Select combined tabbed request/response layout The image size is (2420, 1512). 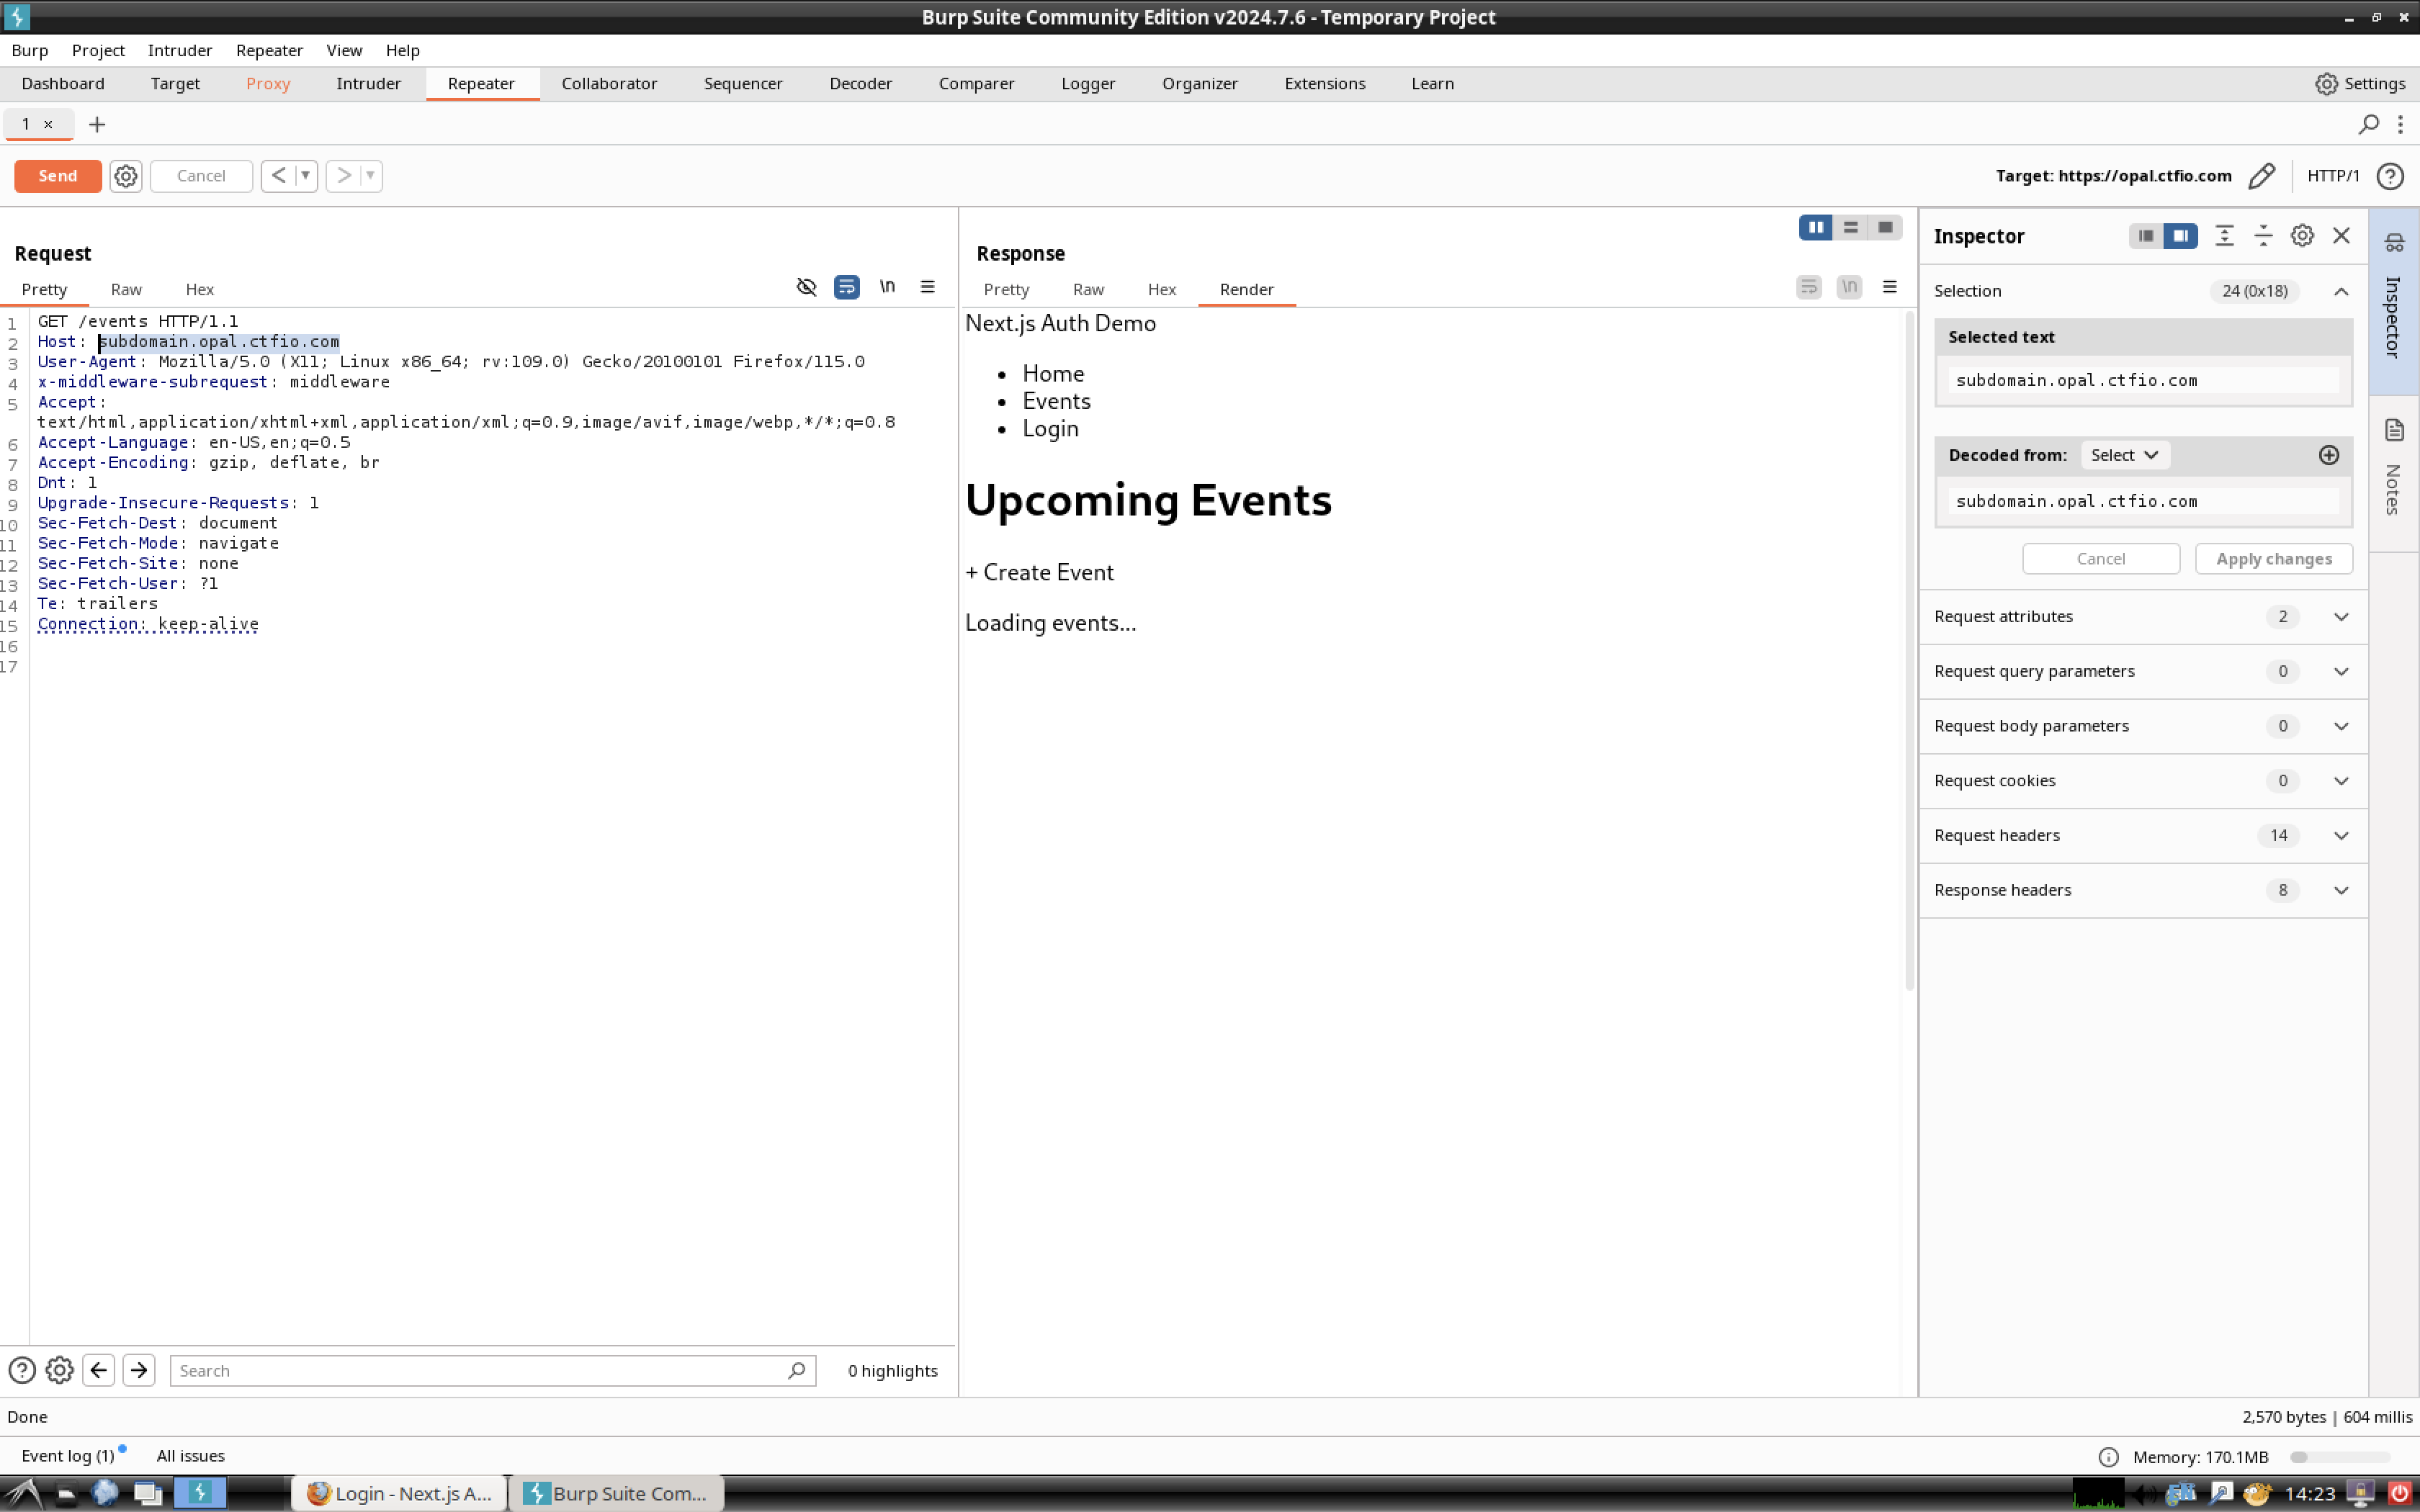(1885, 227)
